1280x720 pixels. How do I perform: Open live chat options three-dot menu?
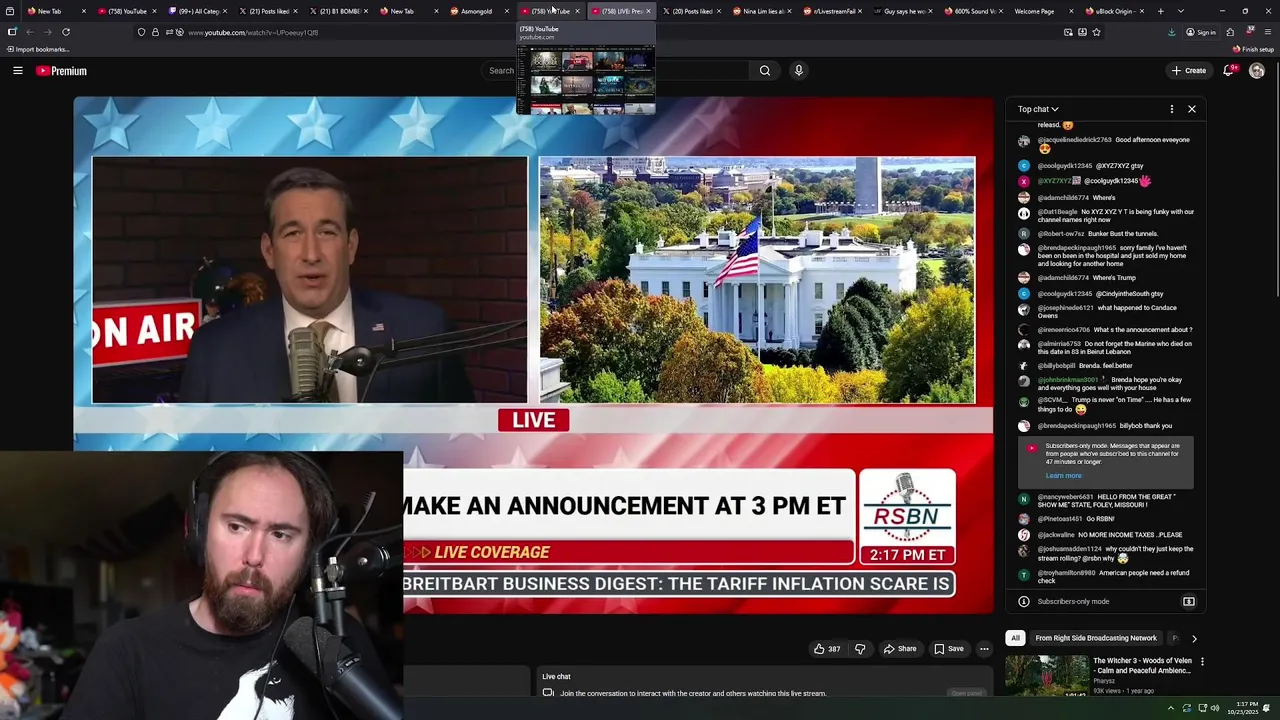pyautogui.click(x=1172, y=109)
